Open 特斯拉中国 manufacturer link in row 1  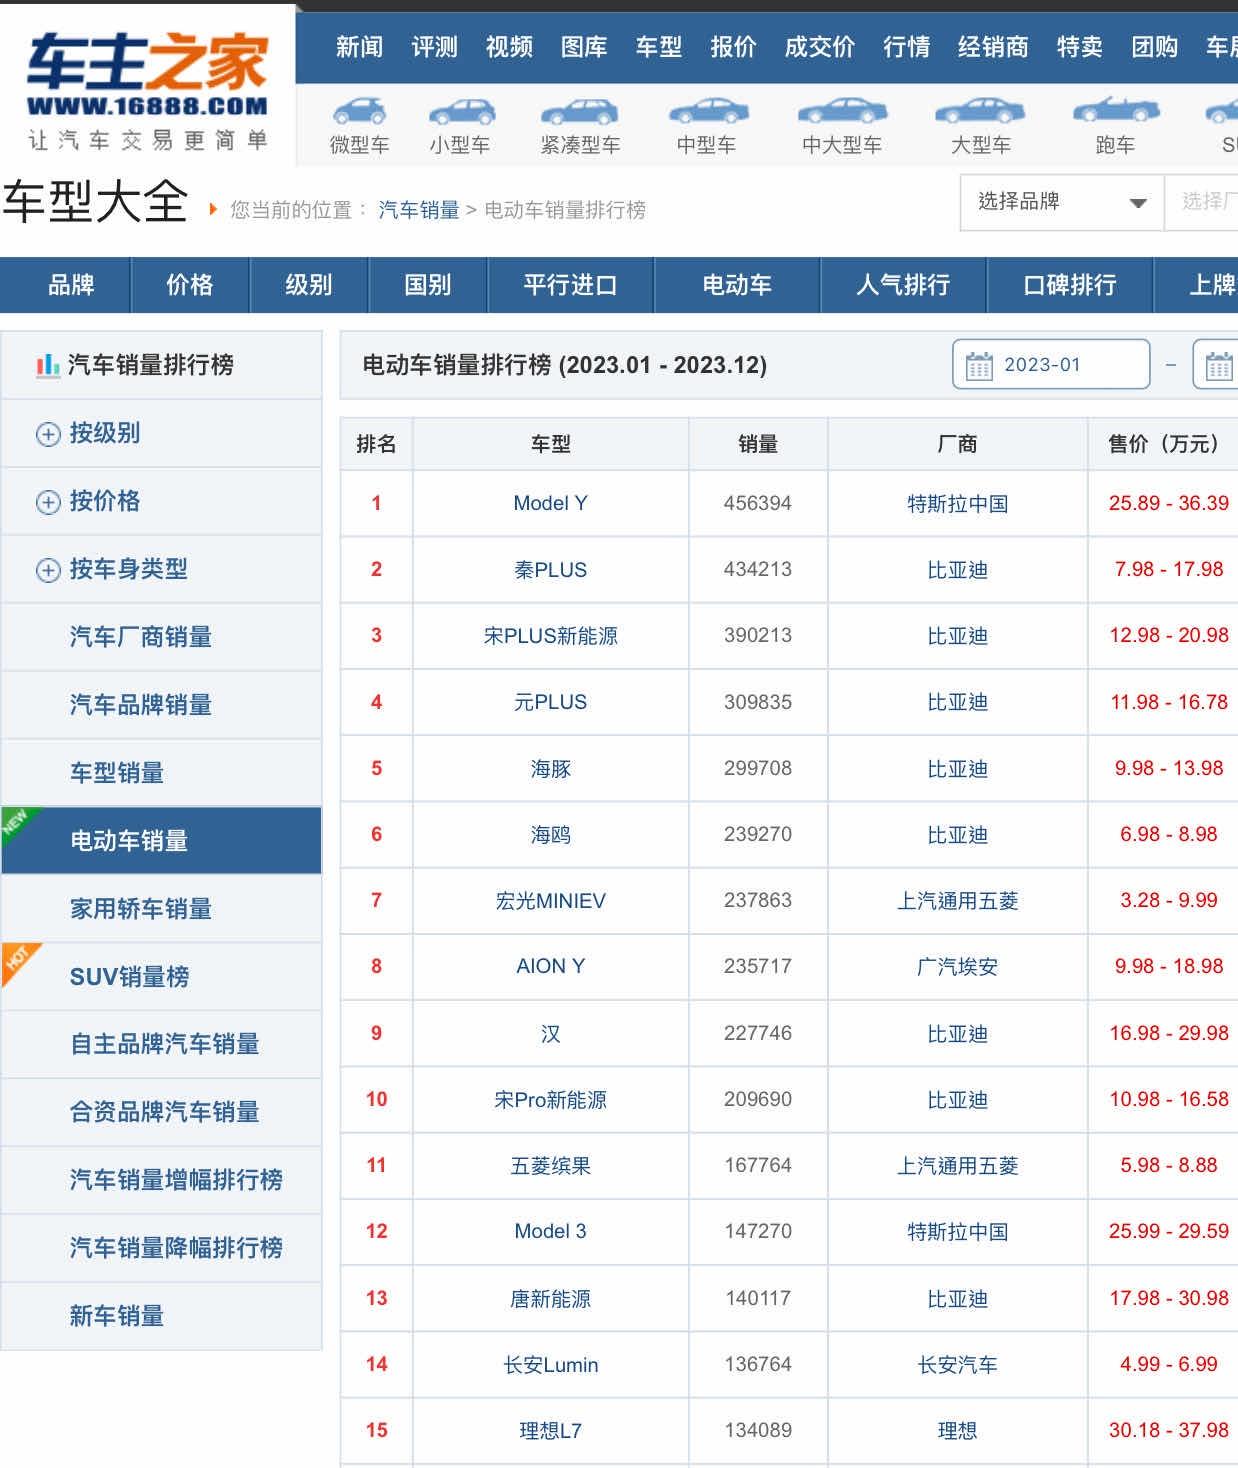(x=957, y=503)
